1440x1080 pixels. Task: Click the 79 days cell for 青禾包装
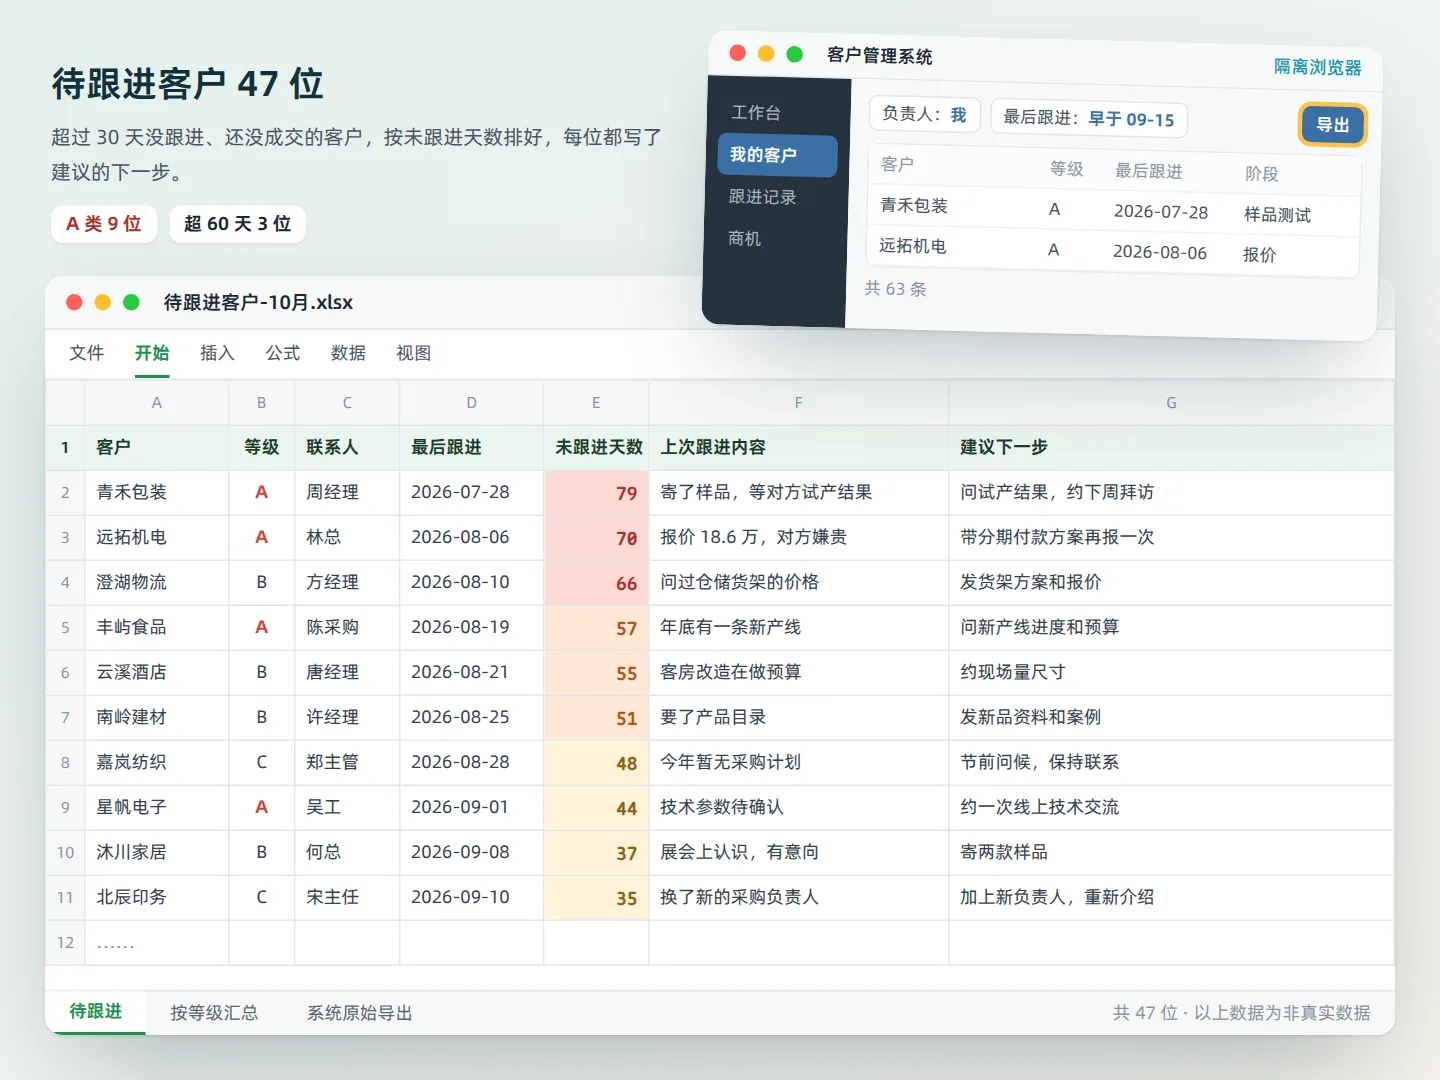(x=596, y=493)
